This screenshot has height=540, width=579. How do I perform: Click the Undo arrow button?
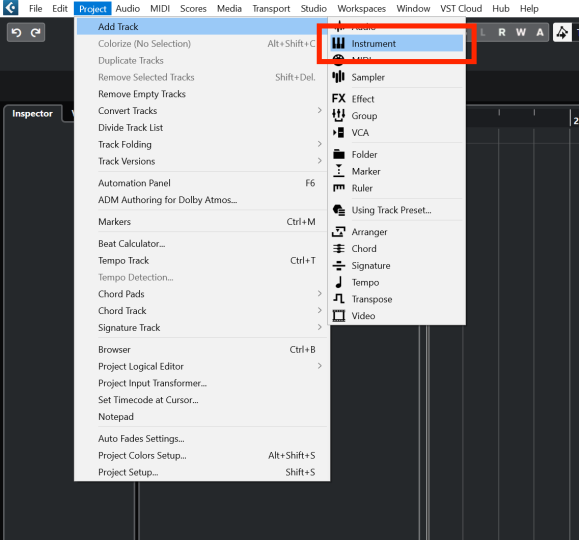[x=16, y=33]
